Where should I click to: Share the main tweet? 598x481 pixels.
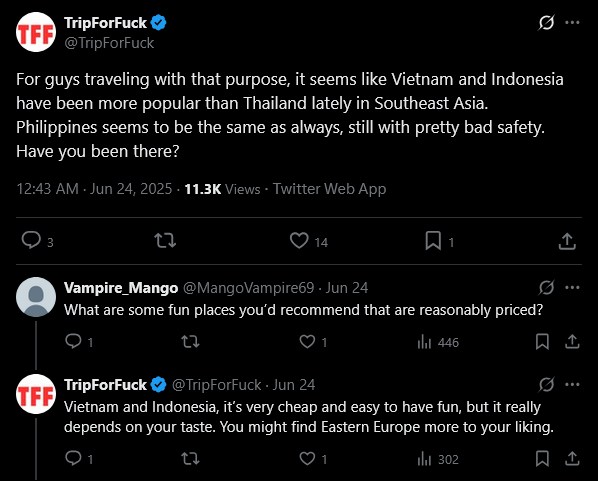point(567,241)
